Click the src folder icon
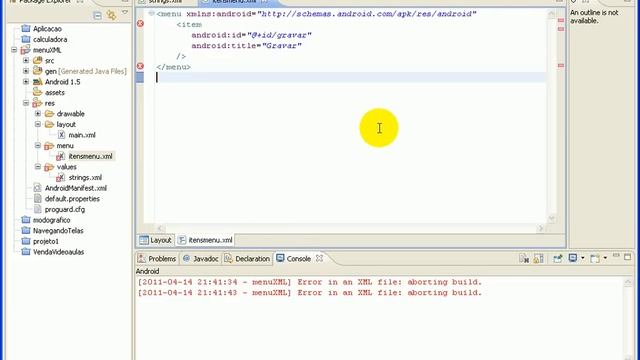640x360 pixels. click(x=38, y=60)
